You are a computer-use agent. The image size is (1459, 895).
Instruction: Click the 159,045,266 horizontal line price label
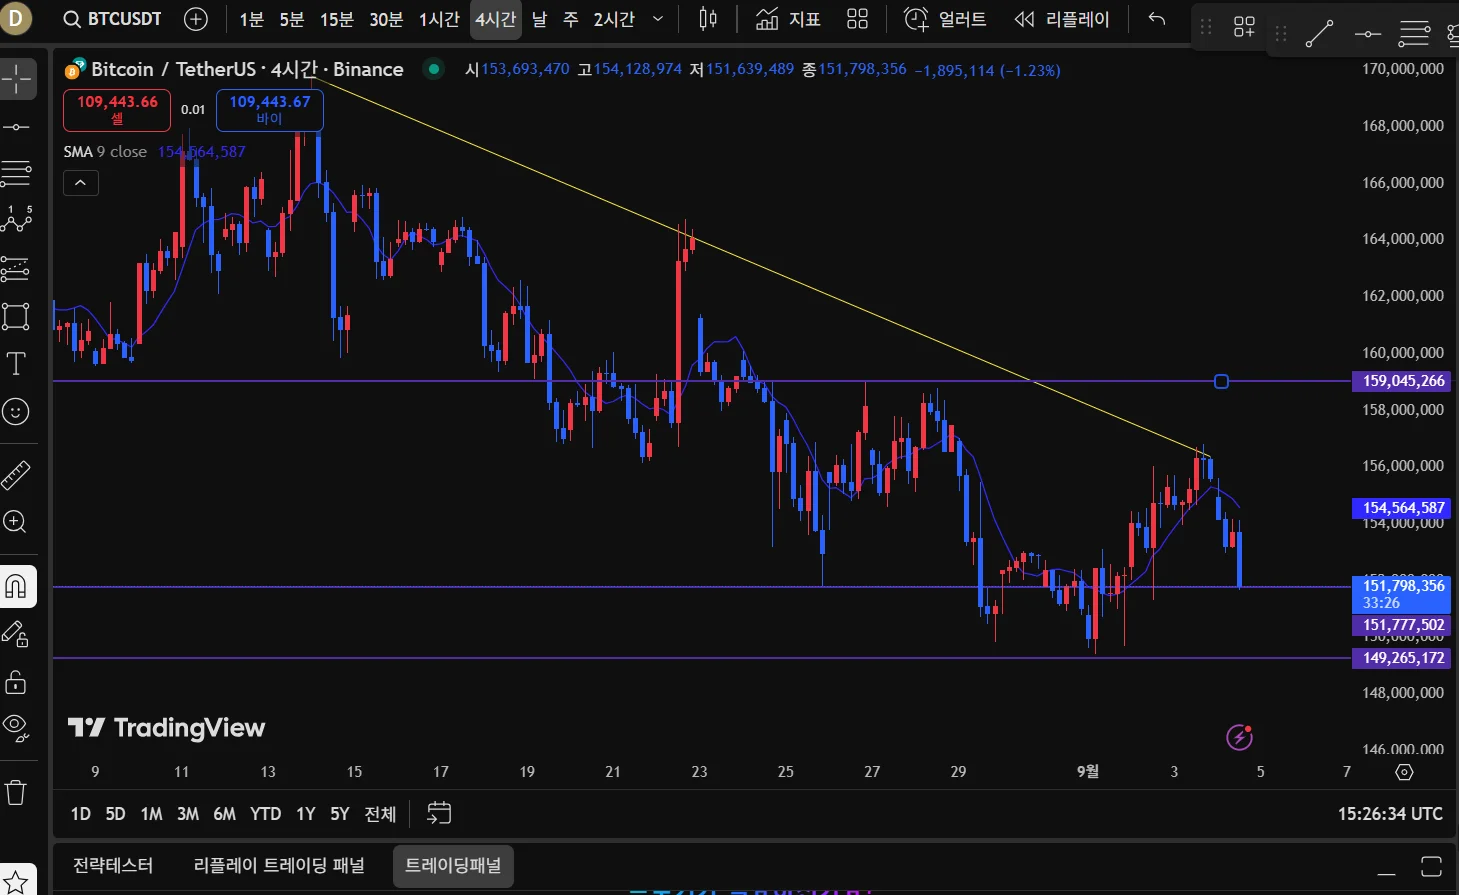(1403, 381)
